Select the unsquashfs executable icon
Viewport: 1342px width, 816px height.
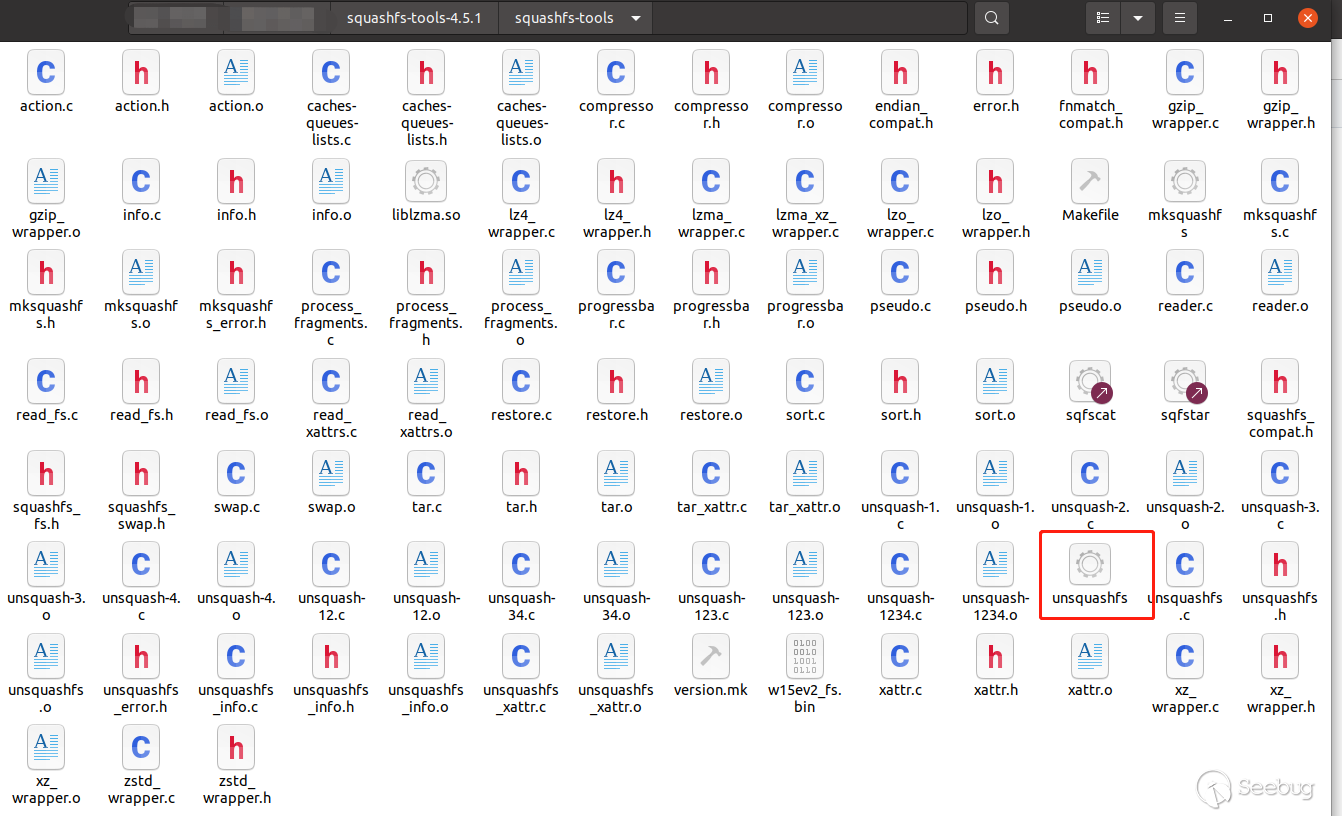click(1089, 565)
